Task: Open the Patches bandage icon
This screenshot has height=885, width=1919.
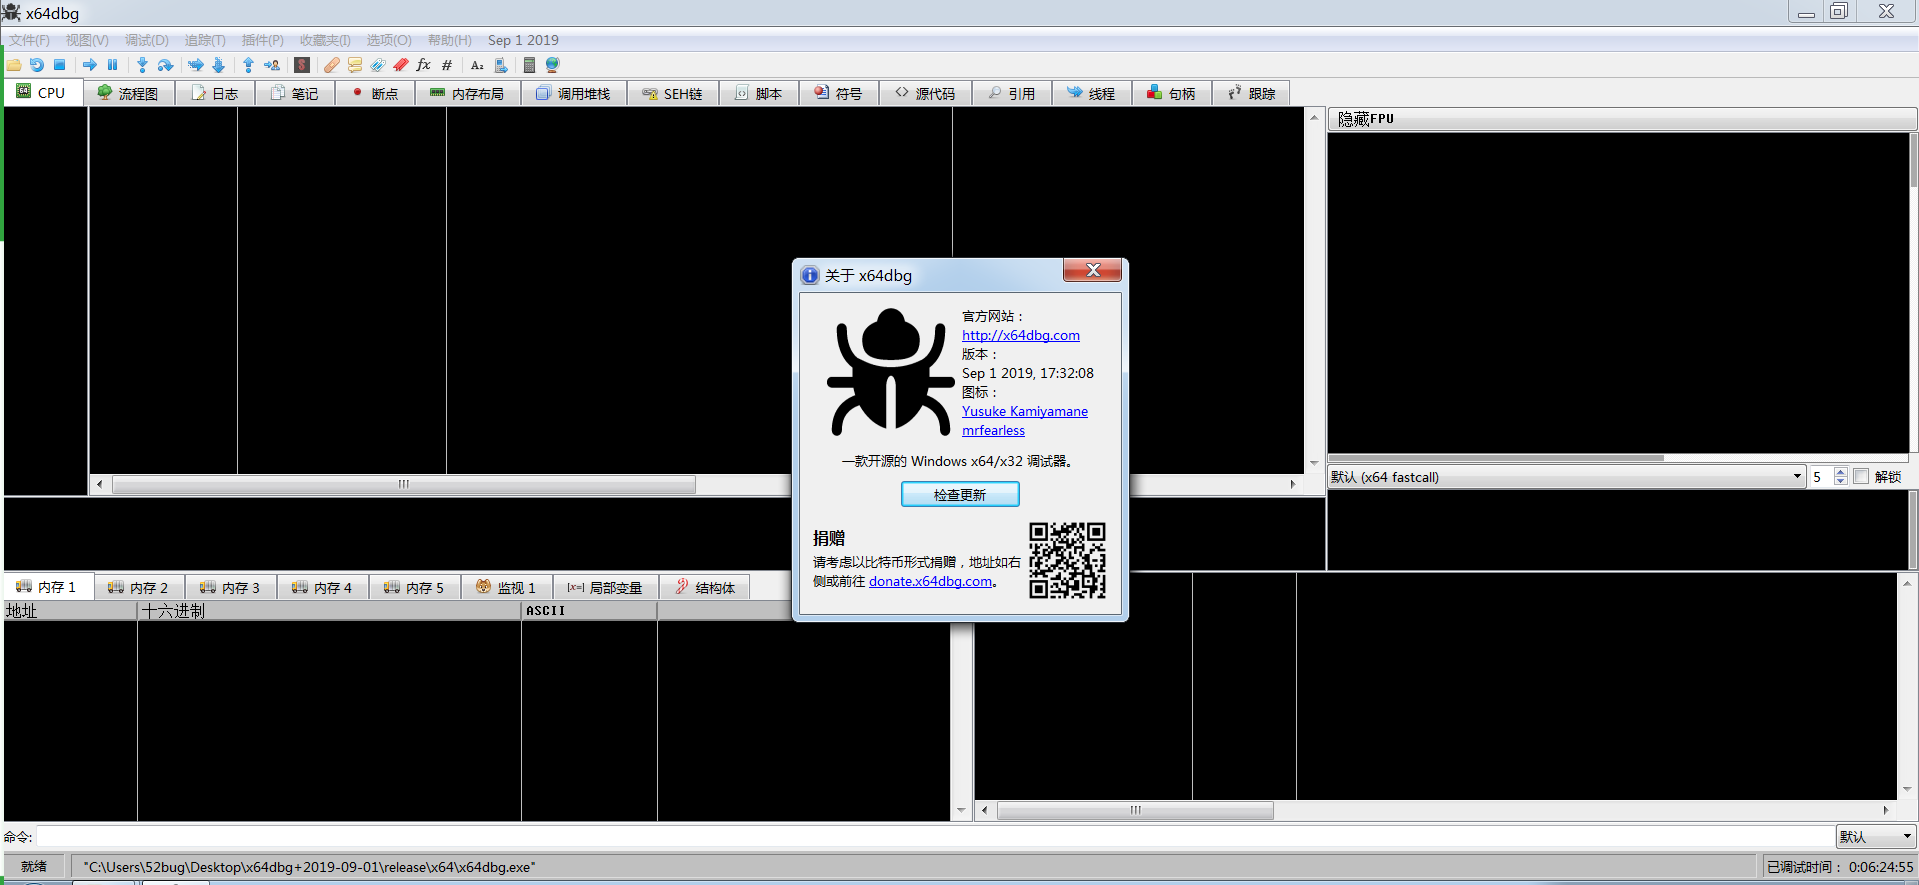Action: [x=332, y=65]
